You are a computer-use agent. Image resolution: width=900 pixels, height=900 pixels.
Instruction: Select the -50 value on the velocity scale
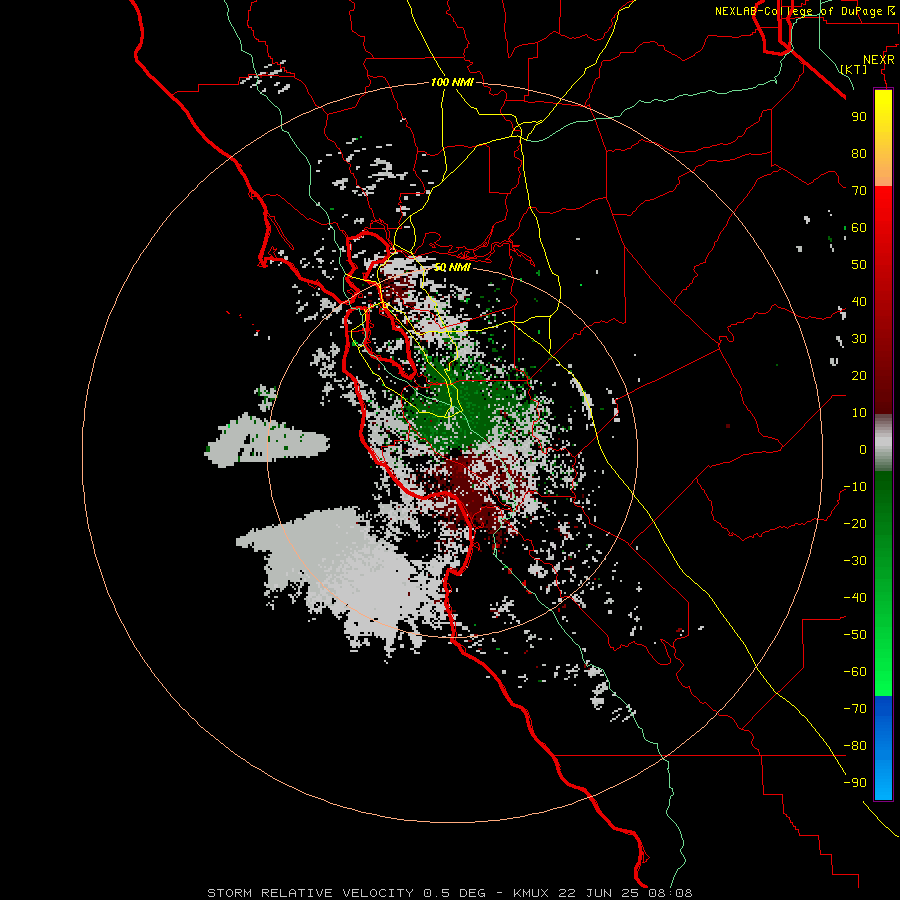pos(855,635)
